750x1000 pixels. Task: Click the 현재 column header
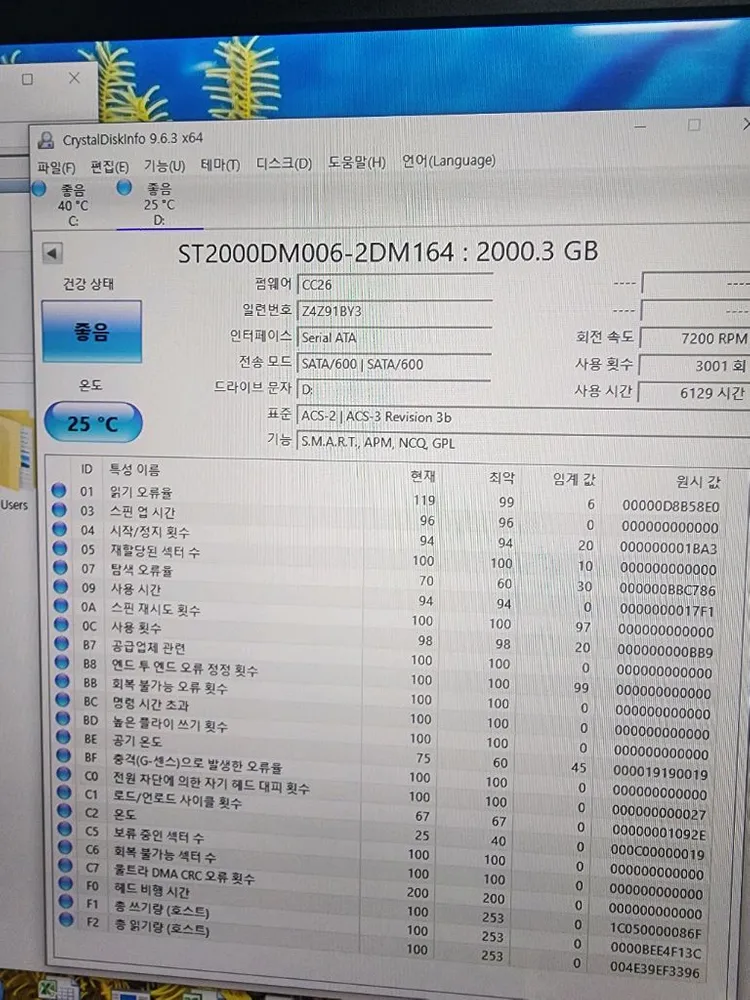tap(423, 476)
